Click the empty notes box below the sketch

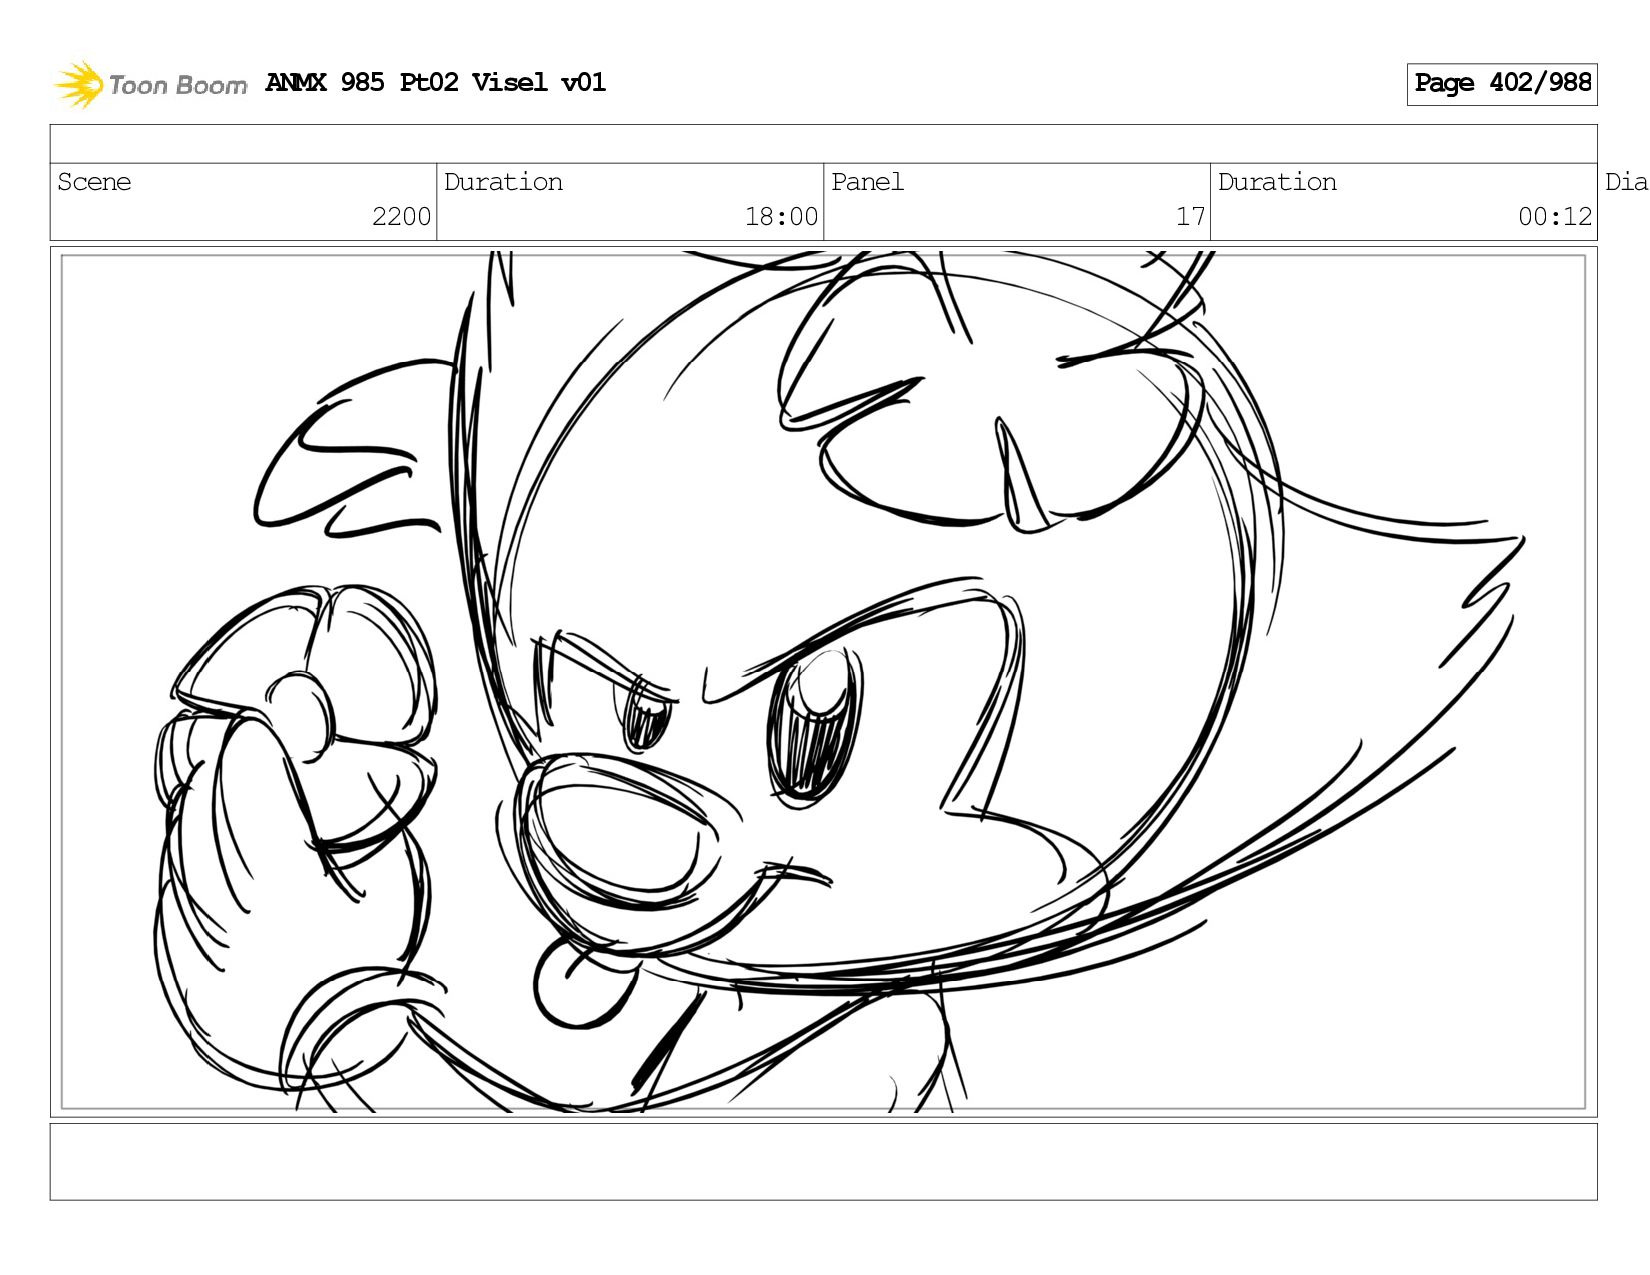click(x=823, y=1162)
